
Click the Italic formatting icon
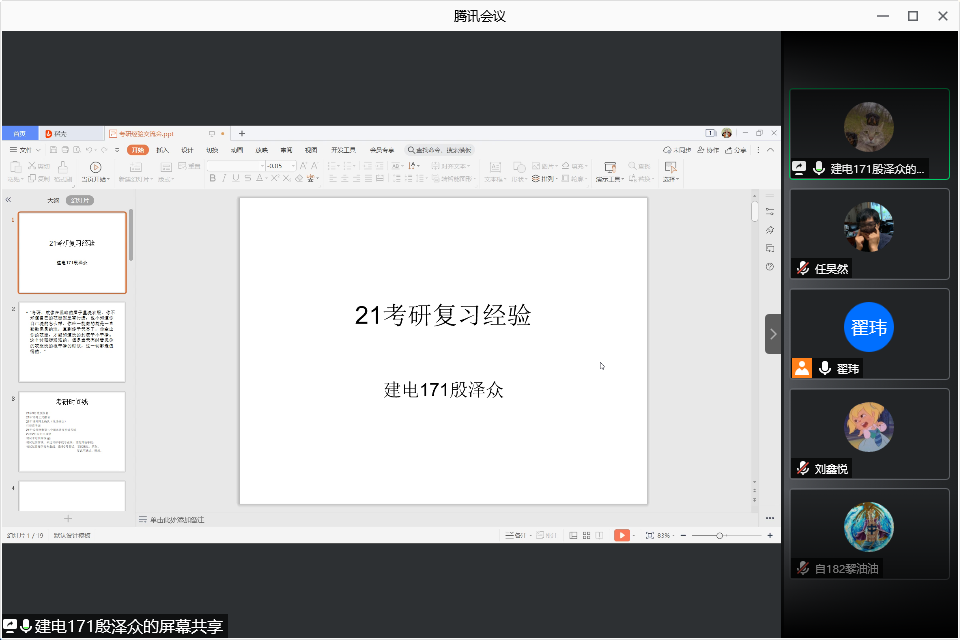point(224,178)
